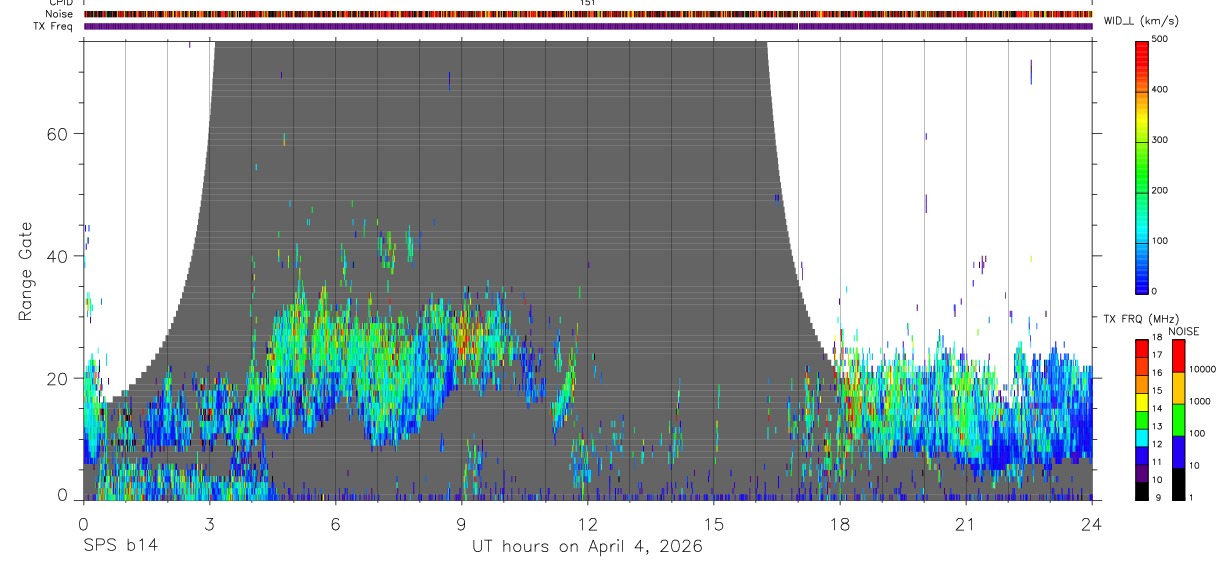Click the NOISE legend heading
The width and height of the screenshot is (1228, 567).
click(x=1184, y=332)
